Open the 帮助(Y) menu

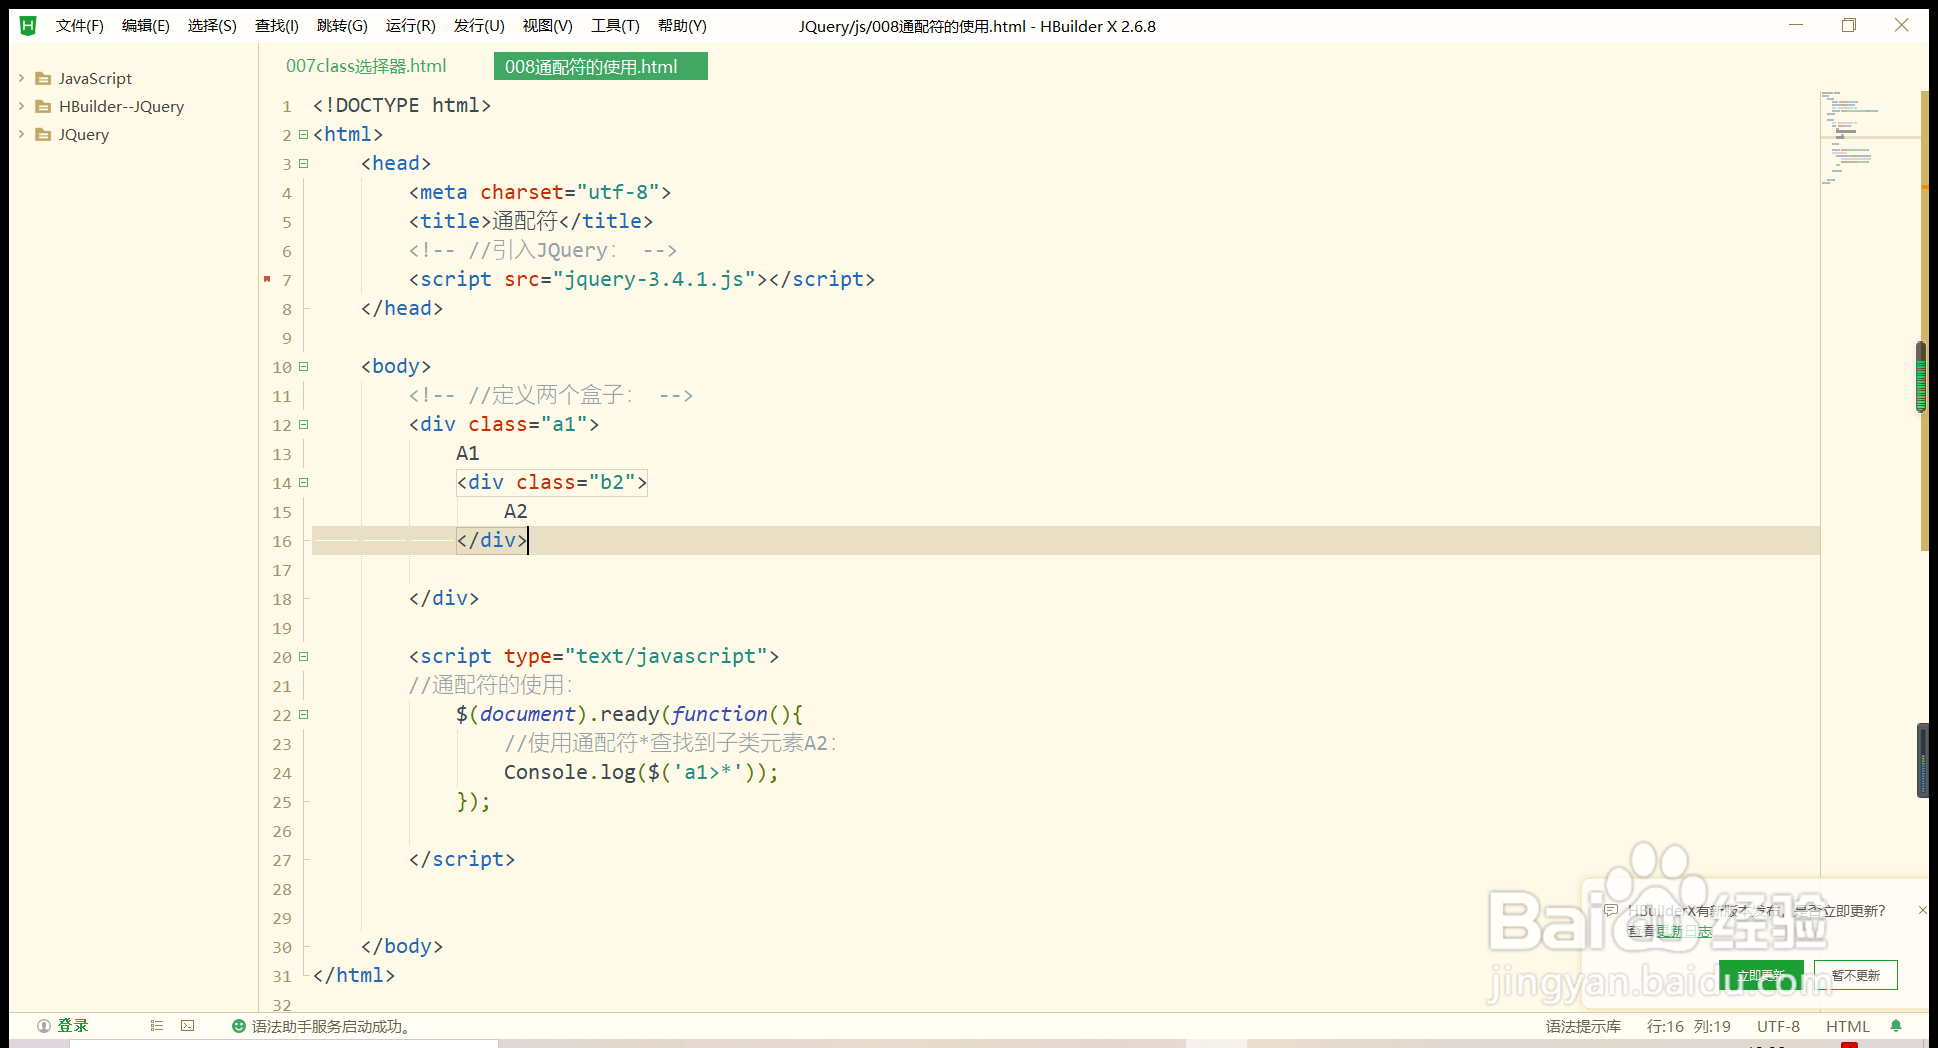(682, 26)
